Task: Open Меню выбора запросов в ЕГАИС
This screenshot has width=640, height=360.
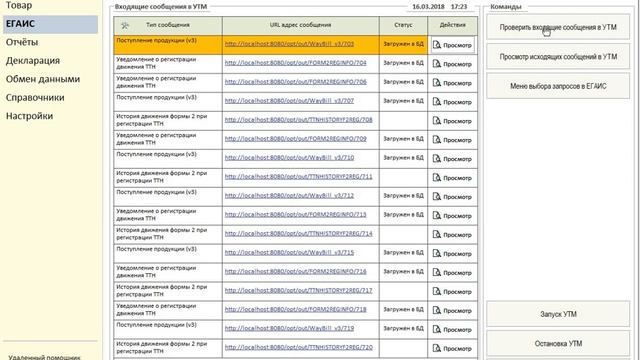Action: (558, 86)
